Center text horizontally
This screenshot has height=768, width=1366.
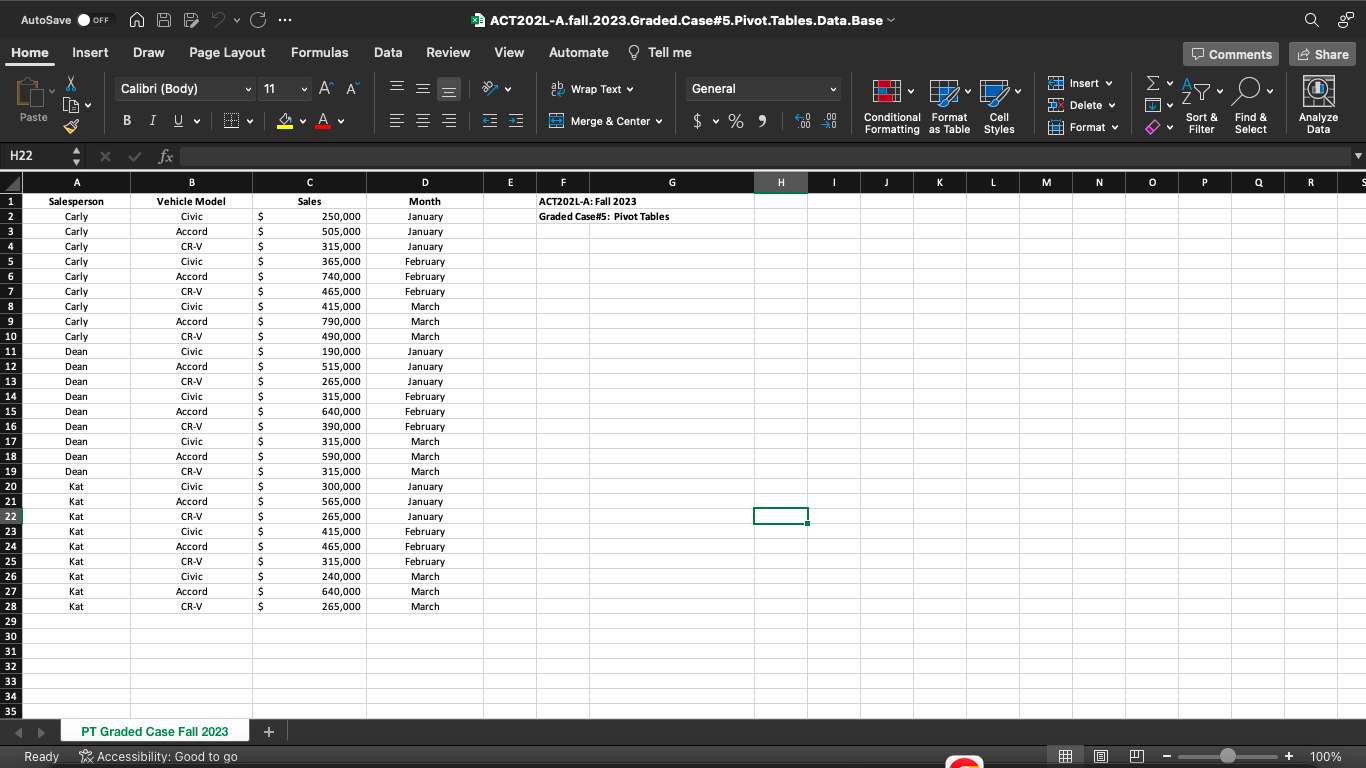[x=423, y=121]
